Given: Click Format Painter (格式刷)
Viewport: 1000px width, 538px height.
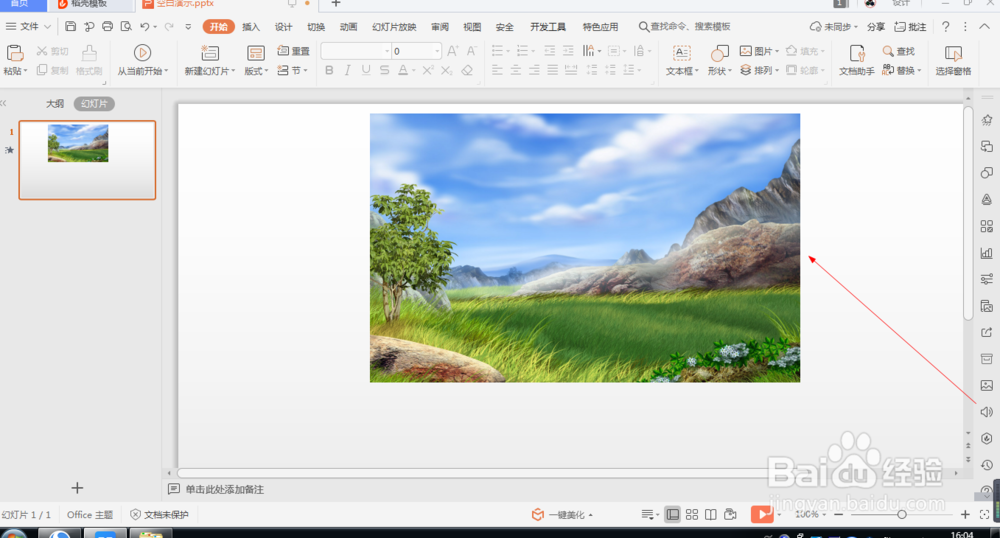Looking at the screenshot, I should (x=89, y=61).
